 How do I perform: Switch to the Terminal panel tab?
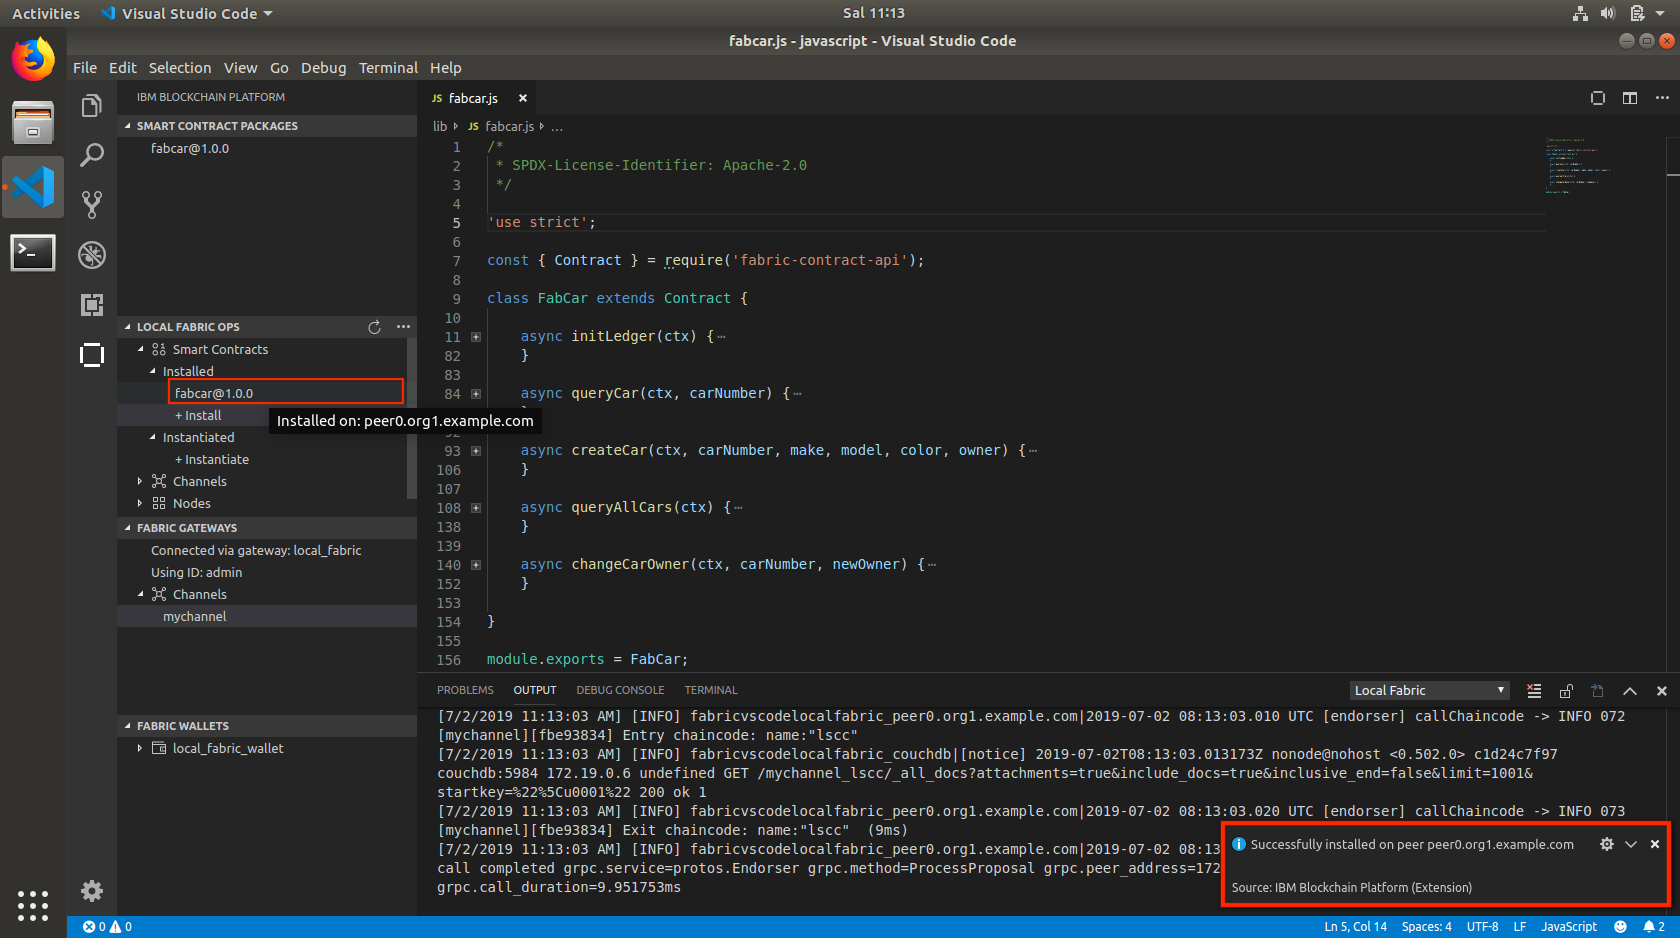click(x=711, y=690)
